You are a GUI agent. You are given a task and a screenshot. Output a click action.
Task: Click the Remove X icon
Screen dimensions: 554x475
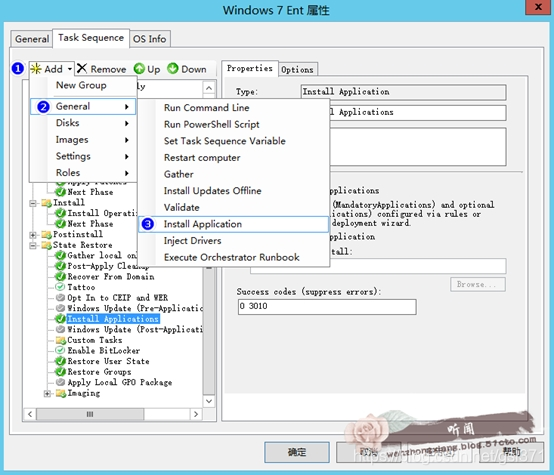(82, 69)
